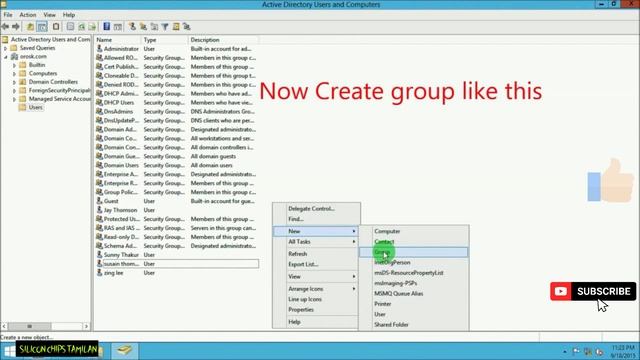Click the Back arrow toolbar icon

click(5, 27)
